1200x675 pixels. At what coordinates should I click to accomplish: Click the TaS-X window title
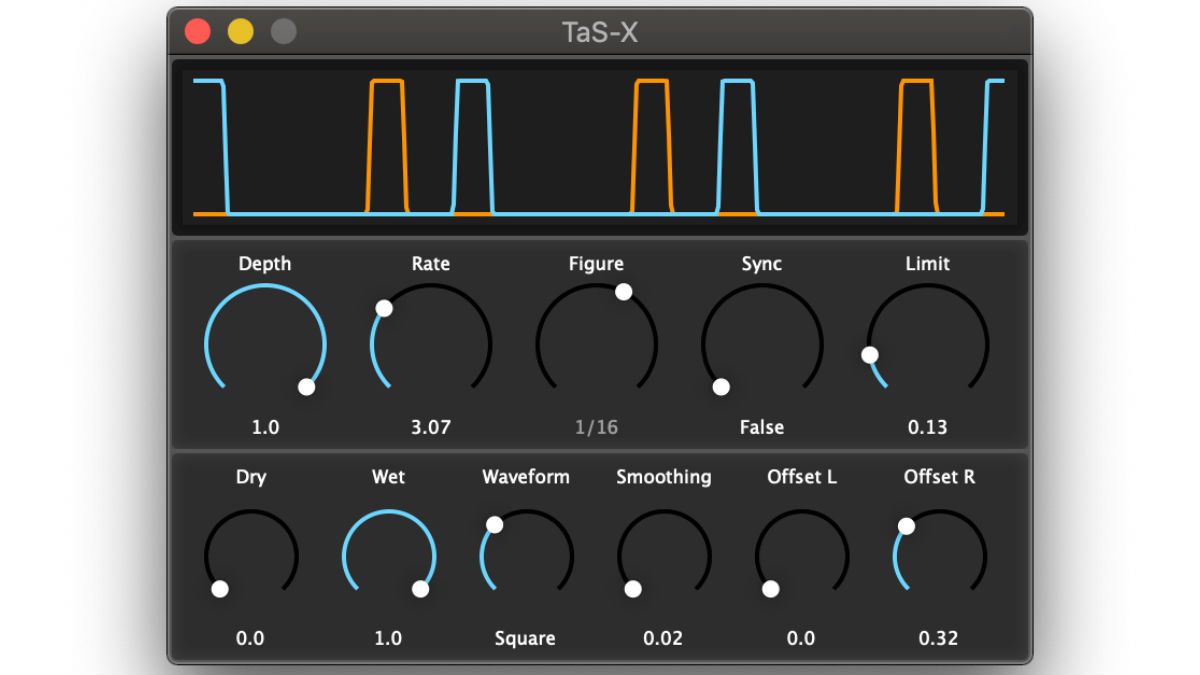(x=600, y=32)
